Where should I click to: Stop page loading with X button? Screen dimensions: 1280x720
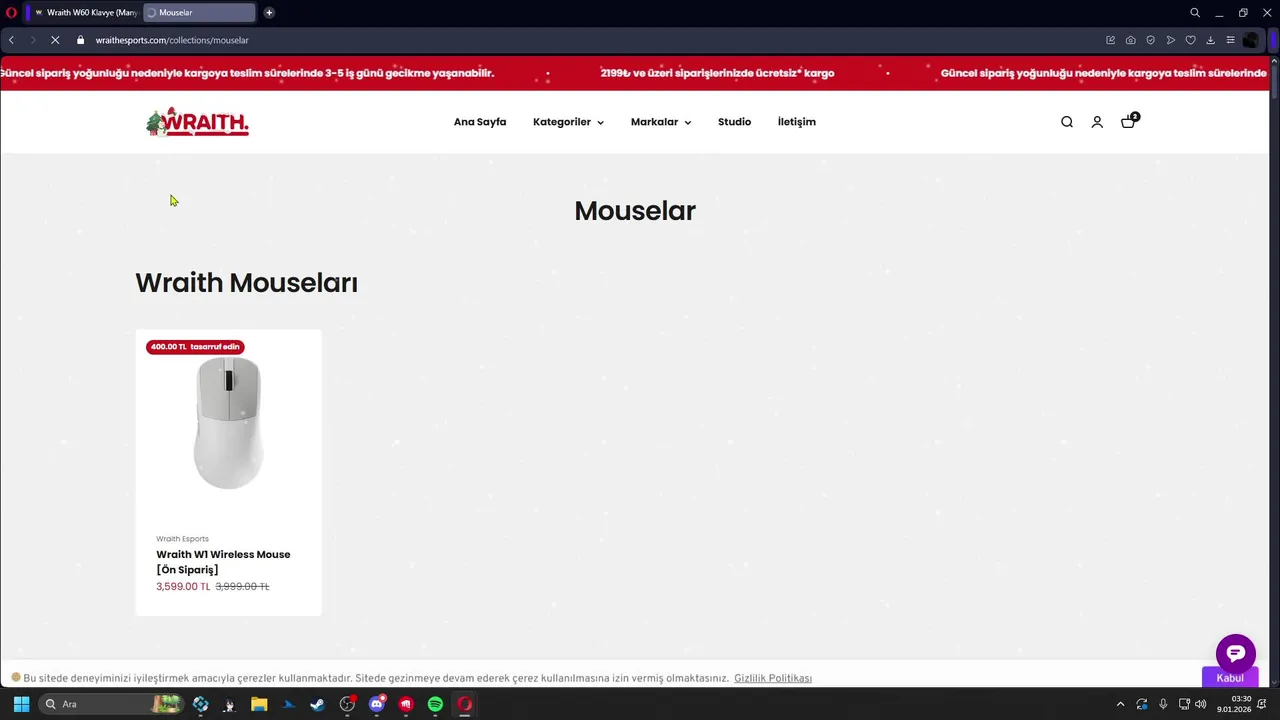click(55, 40)
